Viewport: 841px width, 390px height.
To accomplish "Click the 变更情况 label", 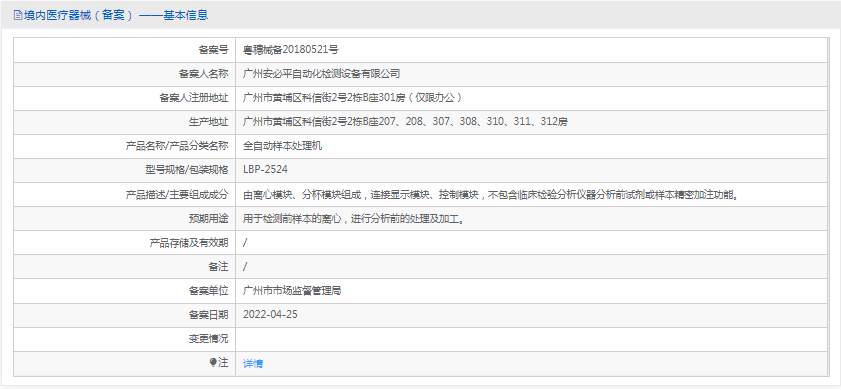I will [208, 339].
